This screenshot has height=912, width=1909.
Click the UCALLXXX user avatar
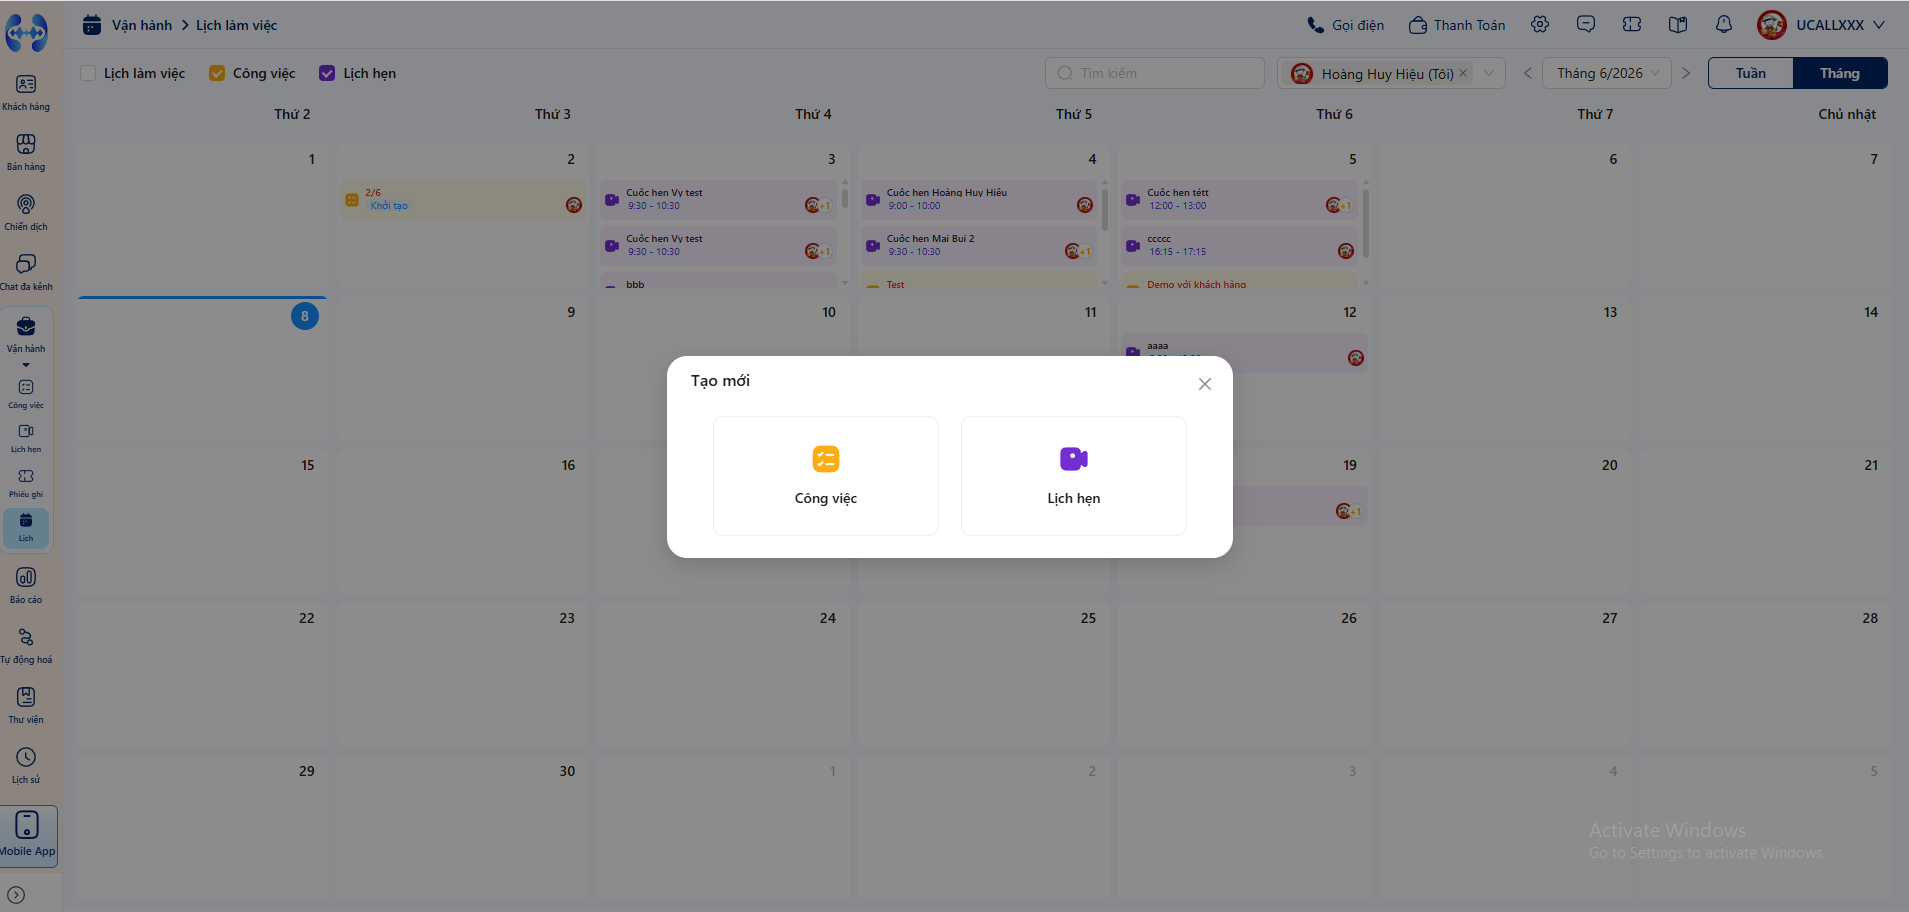point(1771,25)
